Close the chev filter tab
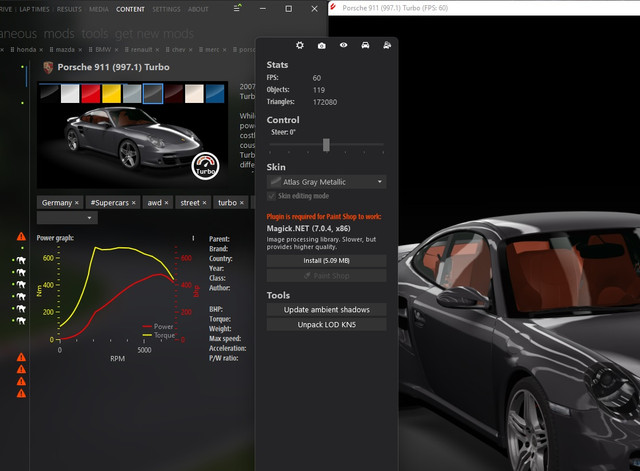 [190, 50]
